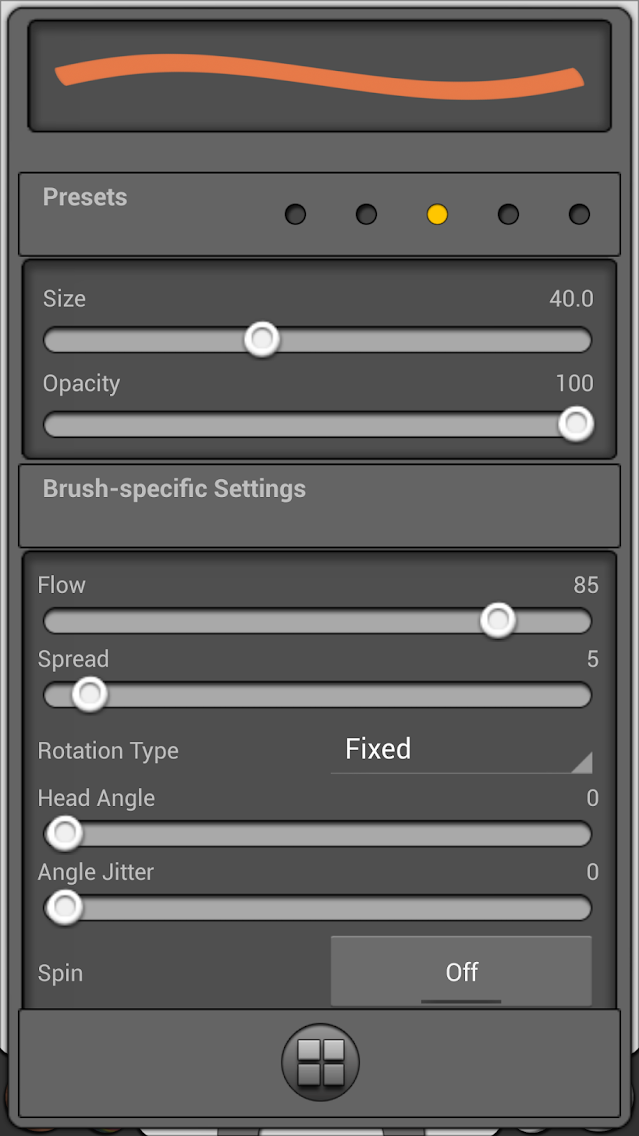The width and height of the screenshot is (639, 1136).
Task: Click the Opacity slider handle
Action: click(x=575, y=424)
